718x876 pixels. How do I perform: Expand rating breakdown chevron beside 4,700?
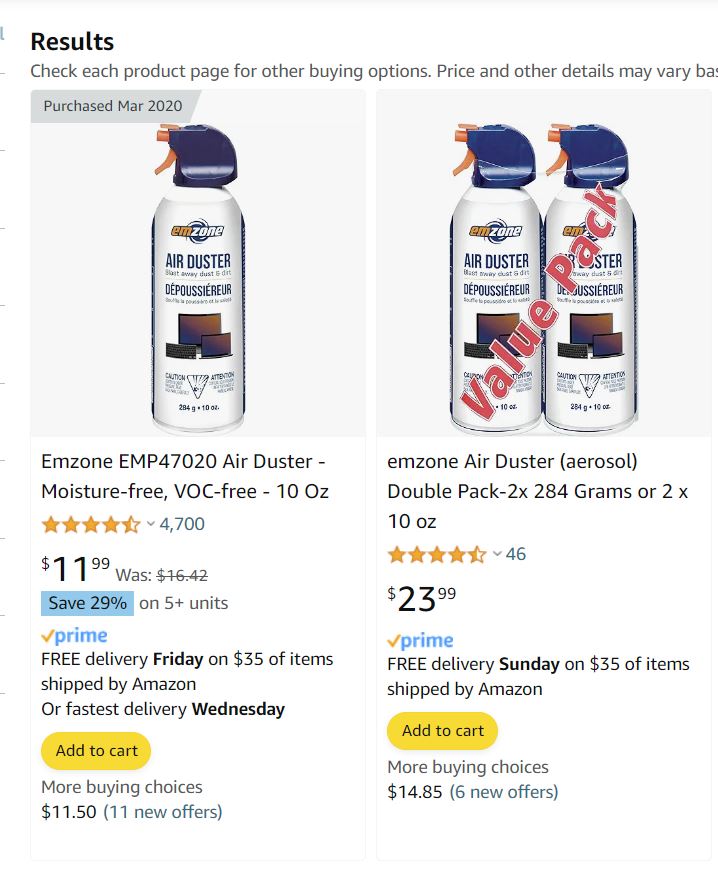[x=151, y=524]
